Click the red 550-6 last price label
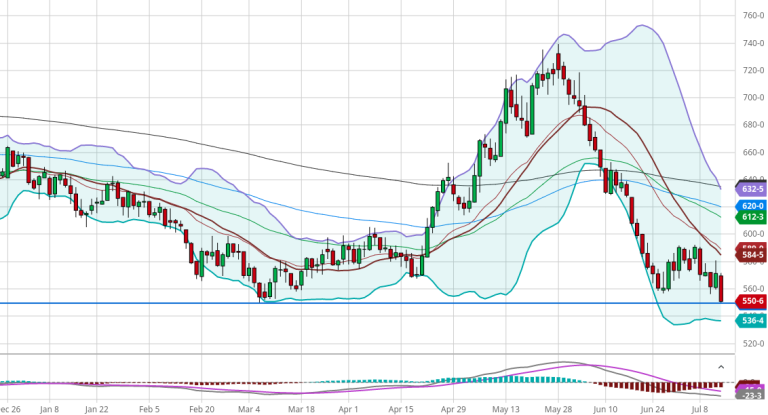The image size is (768, 415). pyautogui.click(x=751, y=300)
